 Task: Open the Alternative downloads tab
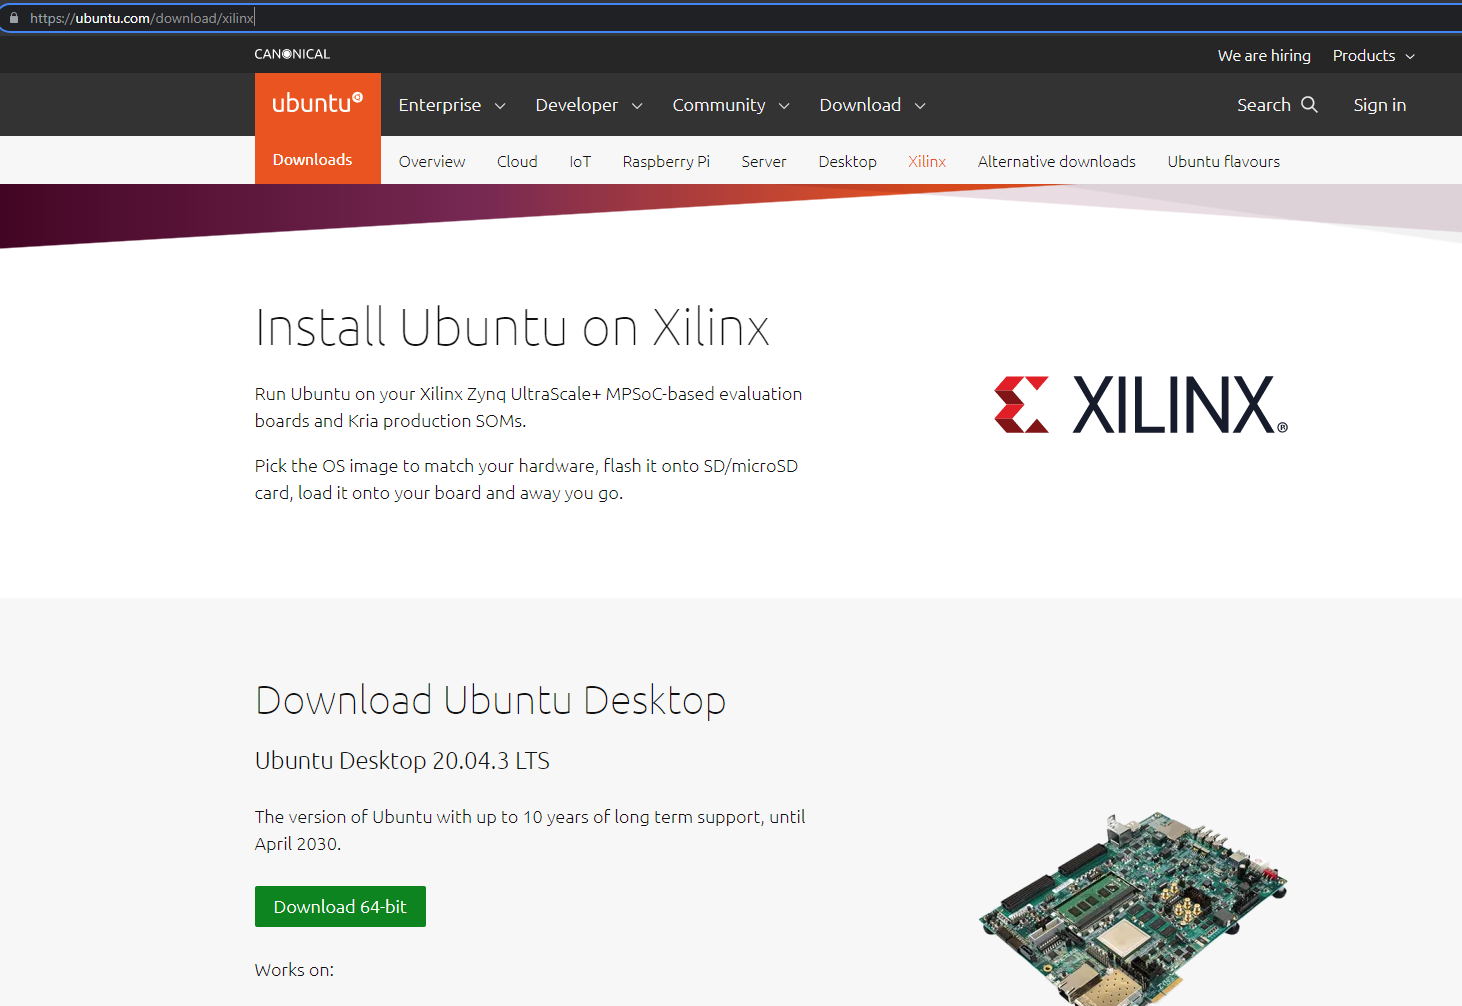click(1057, 161)
